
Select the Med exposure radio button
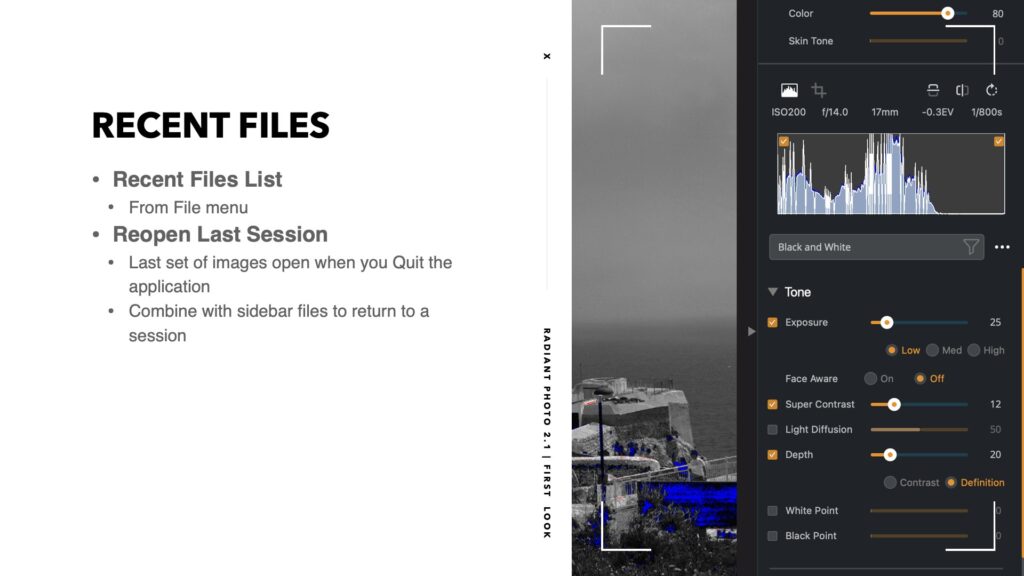933,351
